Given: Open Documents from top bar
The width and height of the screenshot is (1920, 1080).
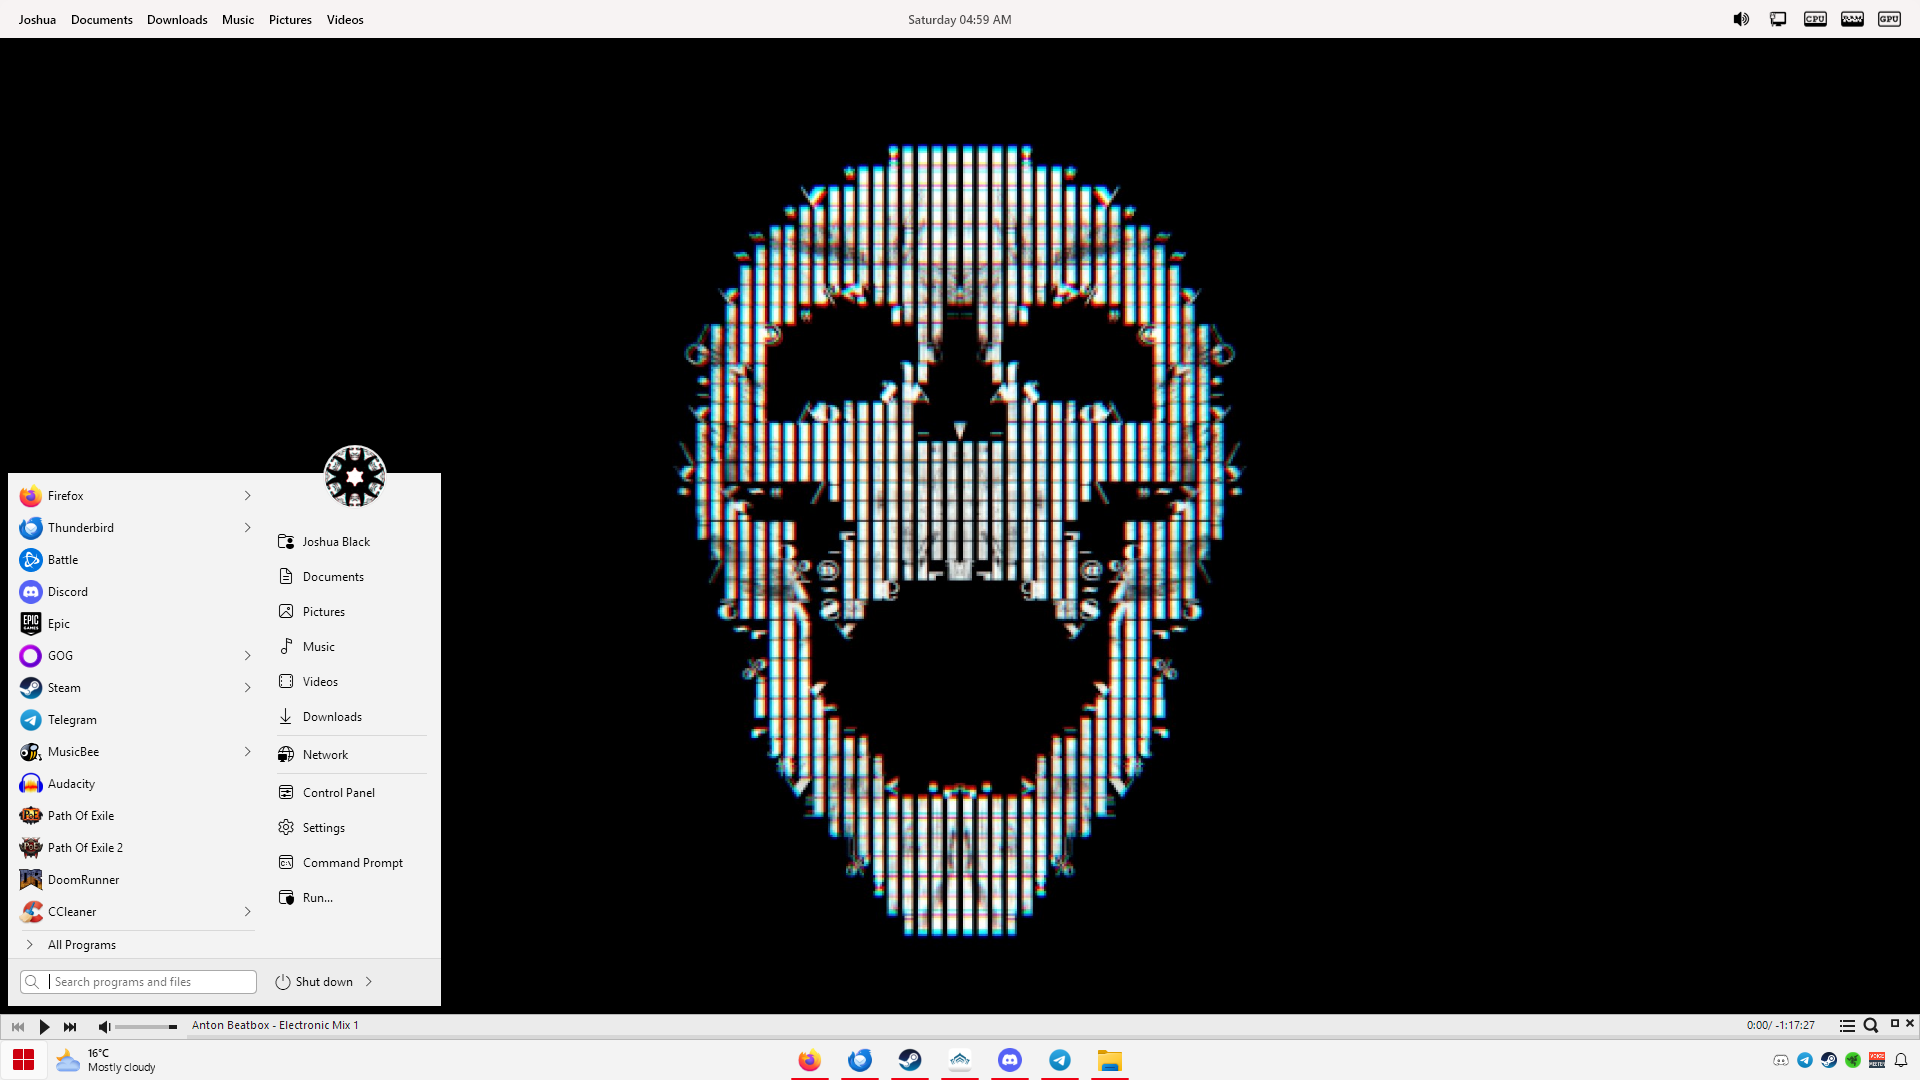Looking at the screenshot, I should 102,20.
